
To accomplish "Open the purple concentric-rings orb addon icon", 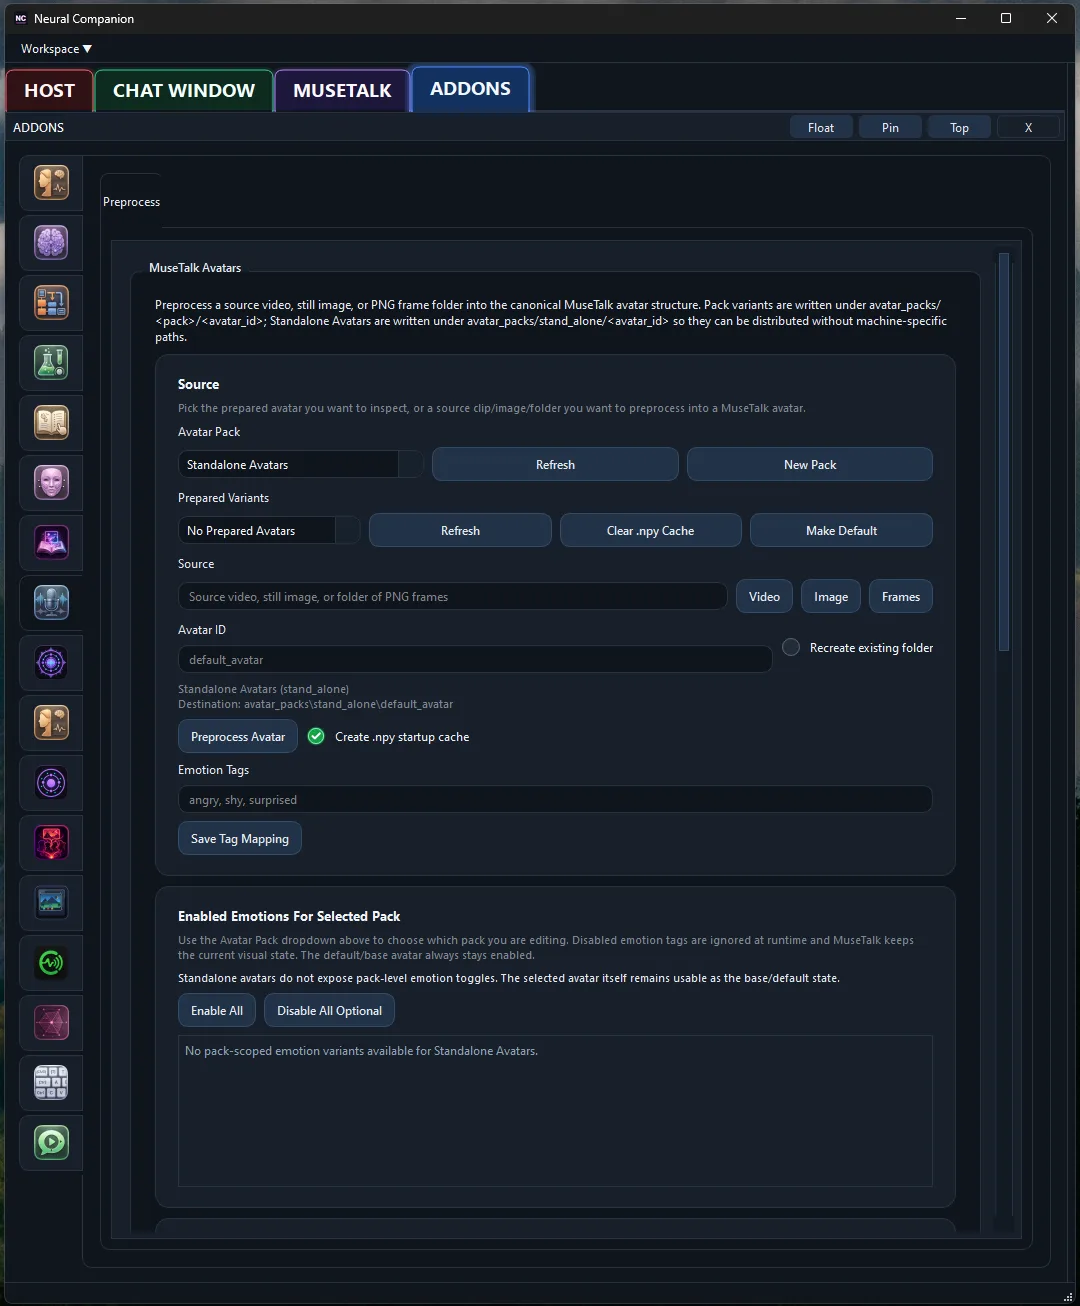I will coord(51,783).
